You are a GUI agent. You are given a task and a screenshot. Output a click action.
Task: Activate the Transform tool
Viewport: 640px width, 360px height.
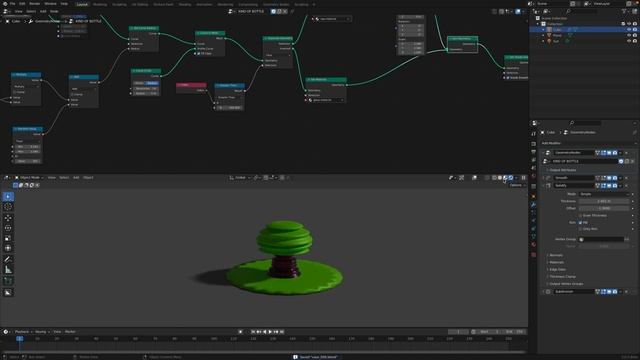point(8,248)
